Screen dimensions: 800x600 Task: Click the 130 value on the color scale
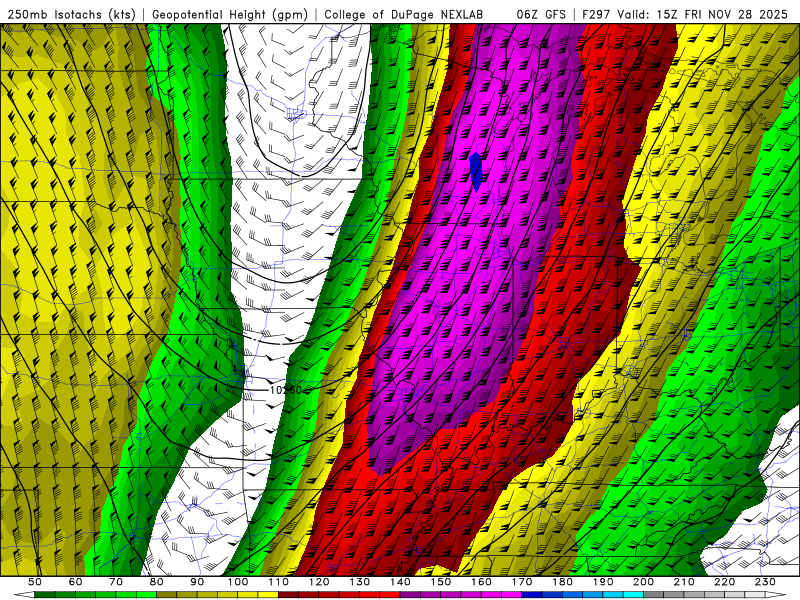359,582
